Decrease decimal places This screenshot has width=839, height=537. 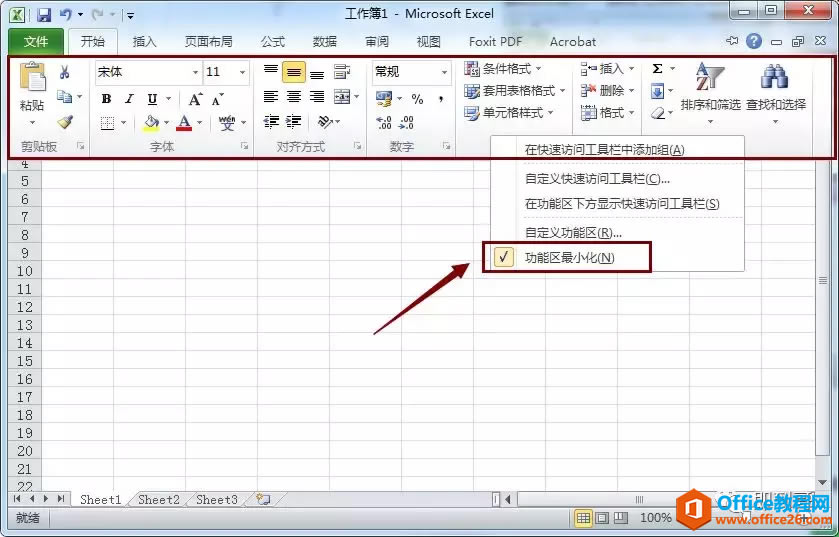point(407,123)
